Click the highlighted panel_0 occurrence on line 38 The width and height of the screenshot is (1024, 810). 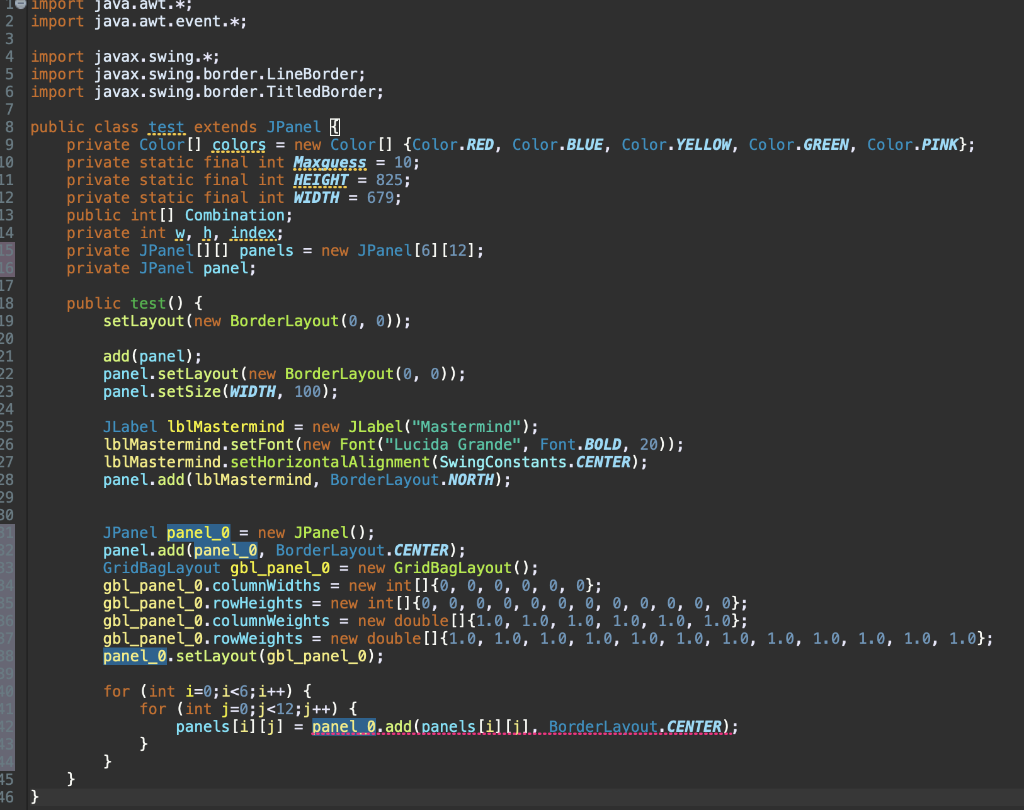(x=134, y=655)
